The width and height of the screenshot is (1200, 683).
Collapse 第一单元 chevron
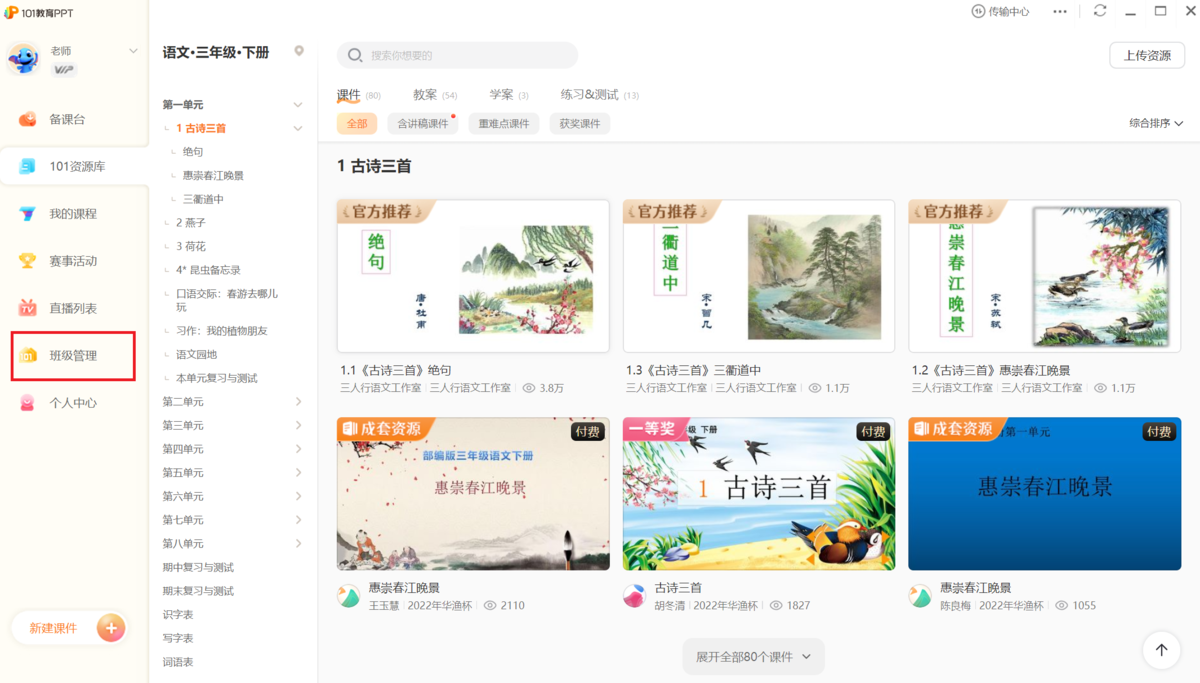point(297,104)
